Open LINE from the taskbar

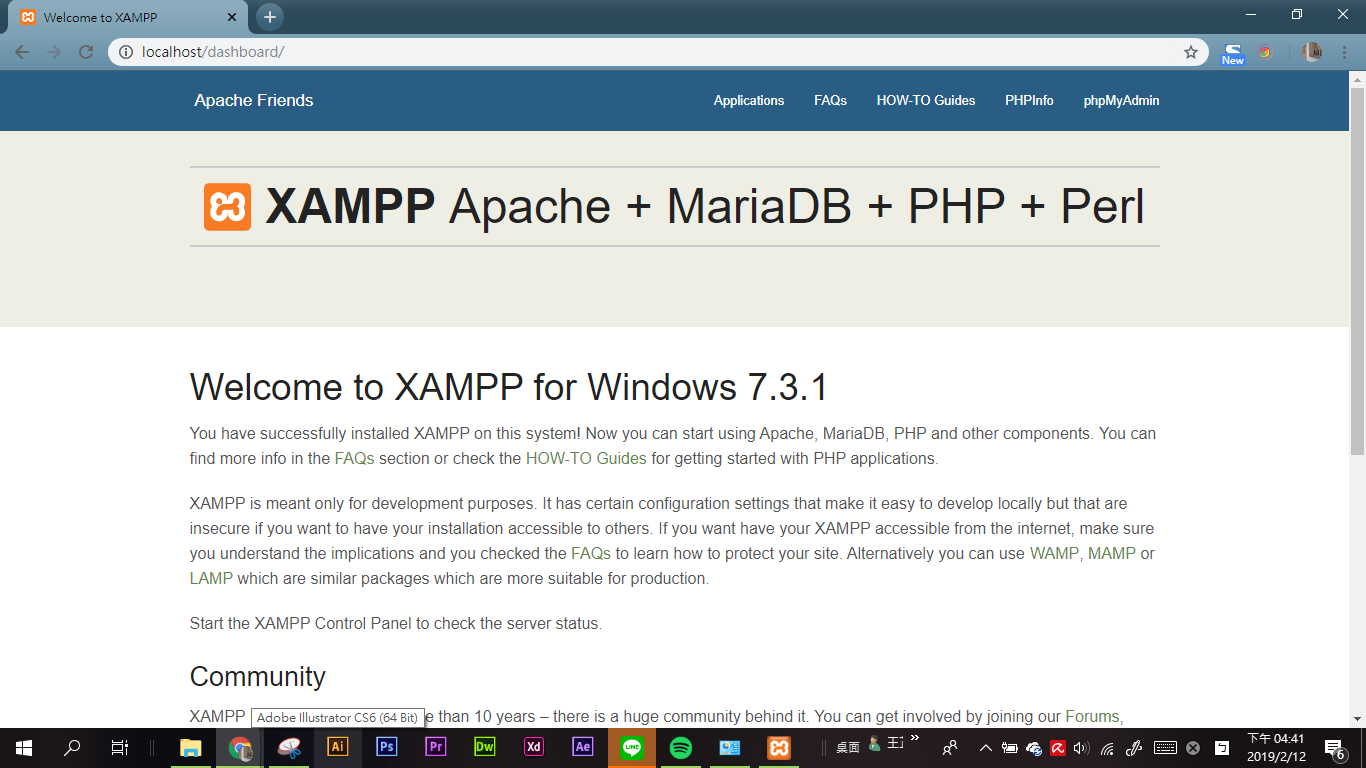[632, 747]
